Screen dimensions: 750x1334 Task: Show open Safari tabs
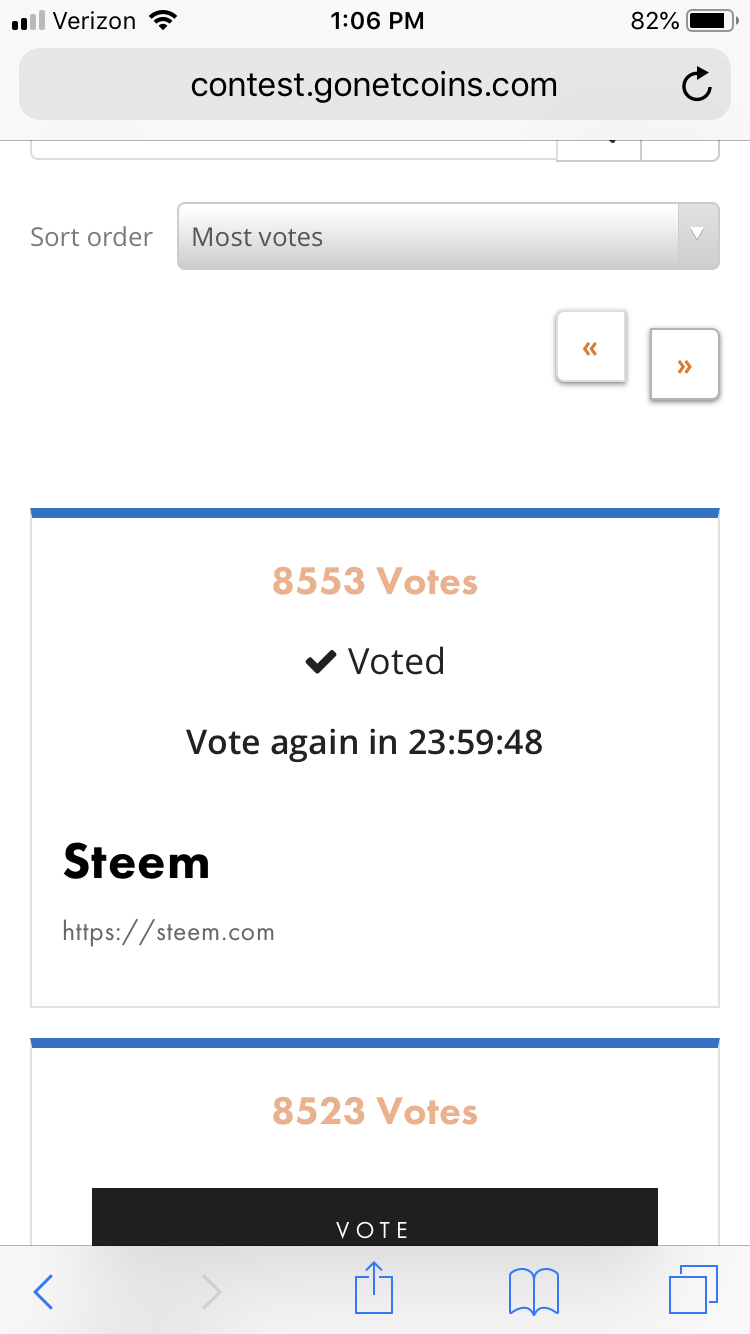692,1290
